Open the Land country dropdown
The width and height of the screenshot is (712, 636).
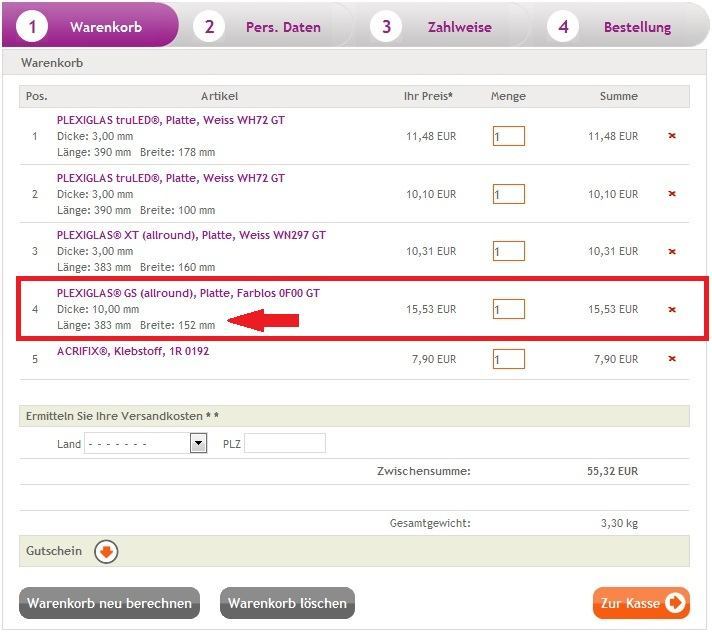[x=145, y=444]
